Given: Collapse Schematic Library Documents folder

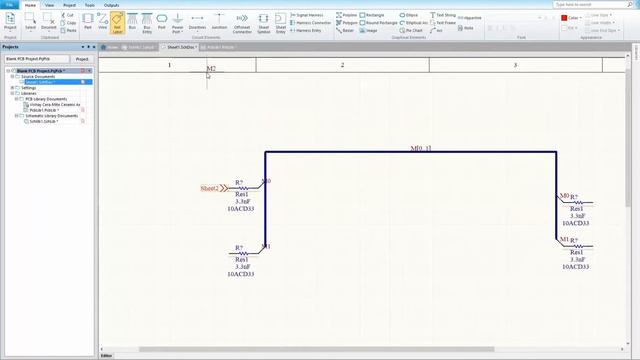Looking at the screenshot, I should coord(17,116).
